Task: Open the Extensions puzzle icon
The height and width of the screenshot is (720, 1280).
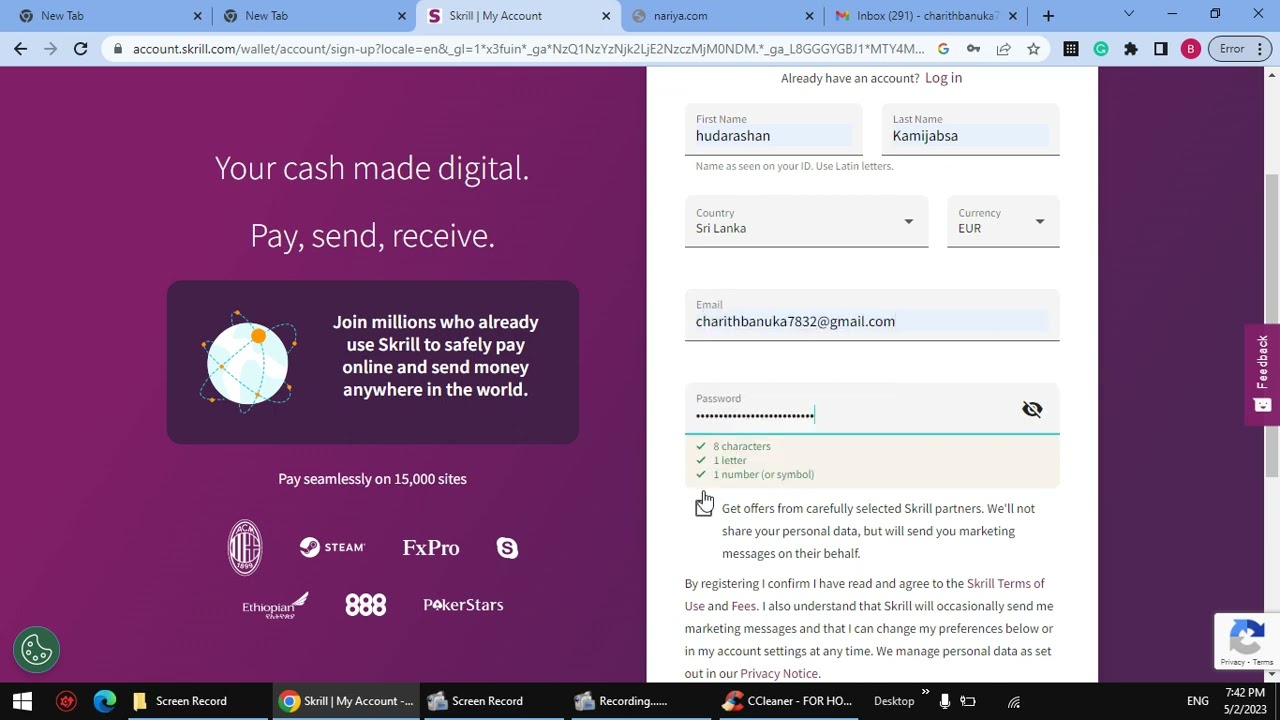Action: pyautogui.click(x=1131, y=49)
